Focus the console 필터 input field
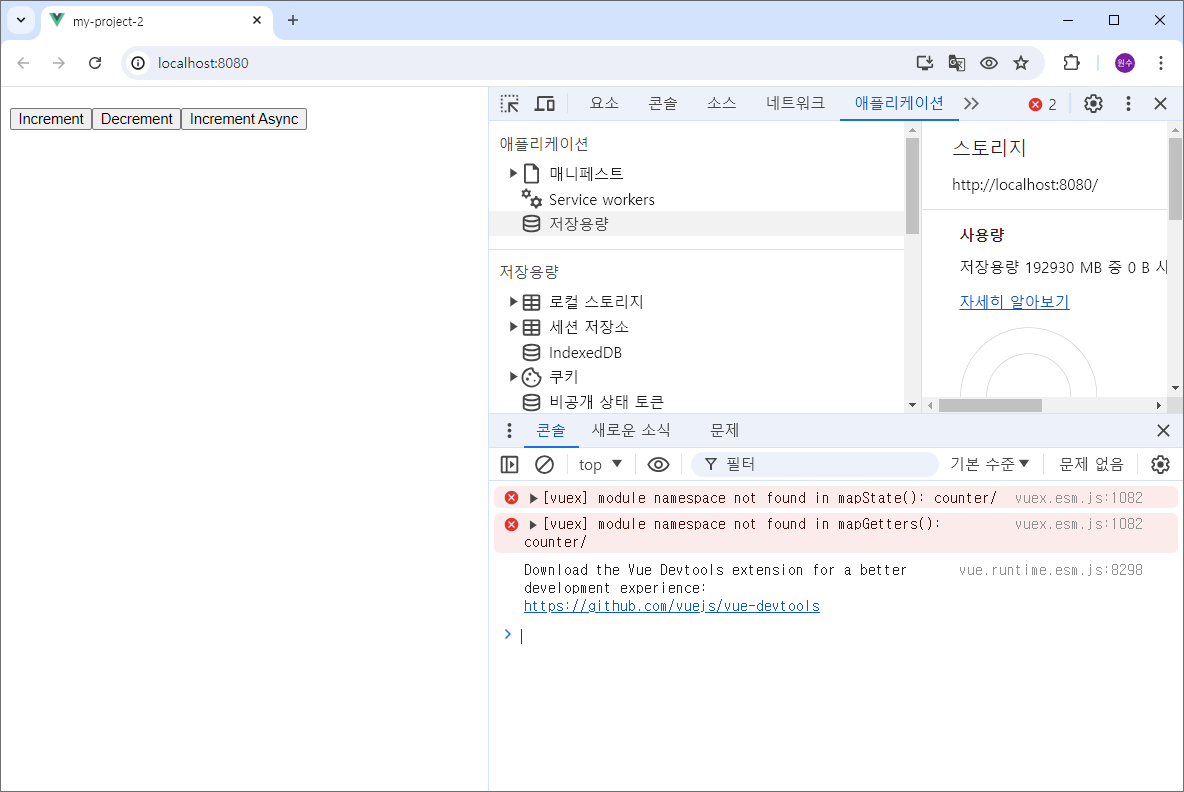The width and height of the screenshot is (1184, 792). click(815, 464)
